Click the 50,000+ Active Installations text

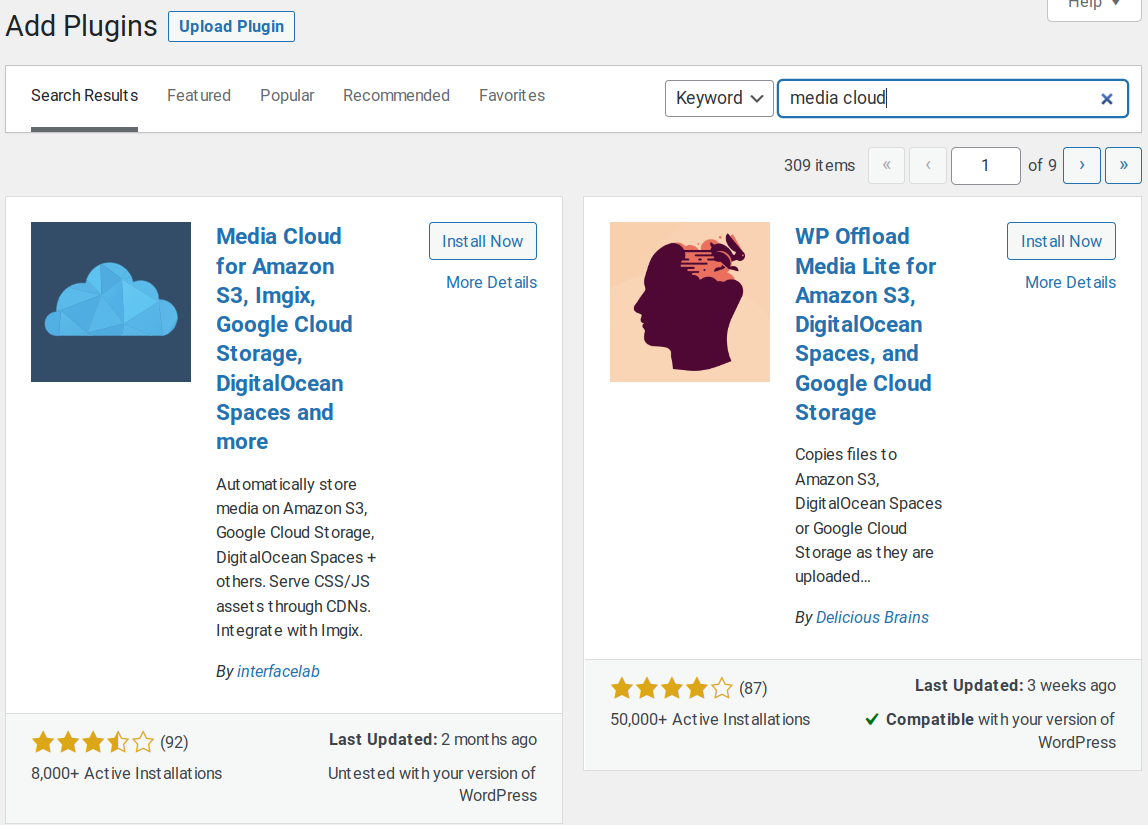click(710, 720)
